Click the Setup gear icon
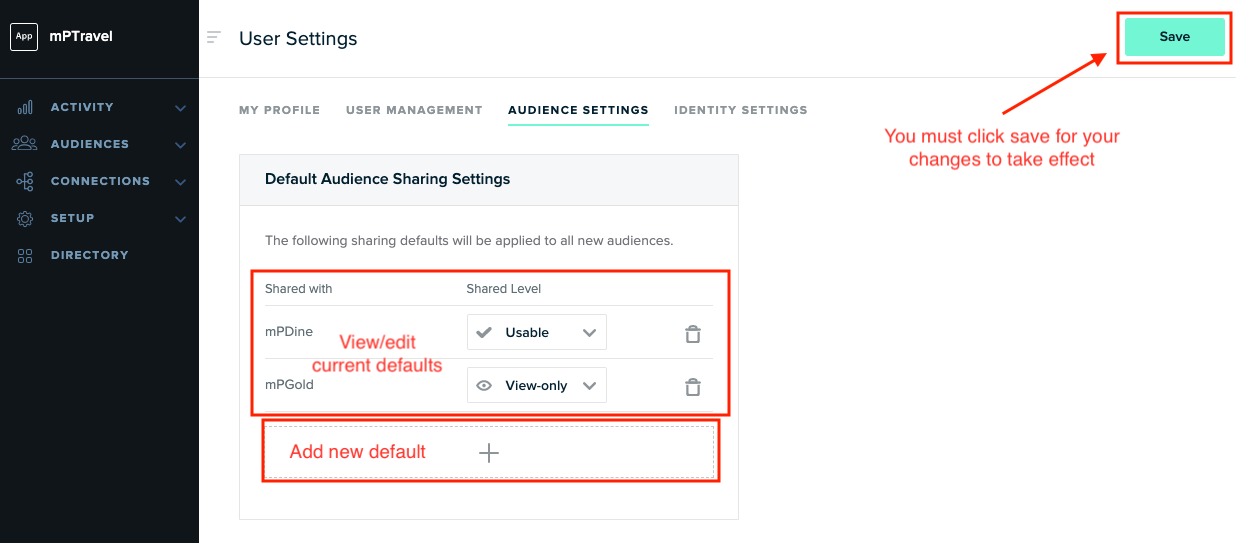 click(x=25, y=218)
